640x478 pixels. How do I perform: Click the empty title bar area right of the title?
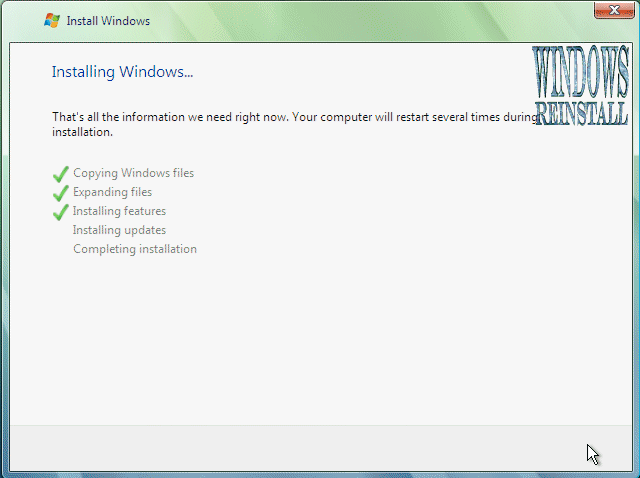350,20
